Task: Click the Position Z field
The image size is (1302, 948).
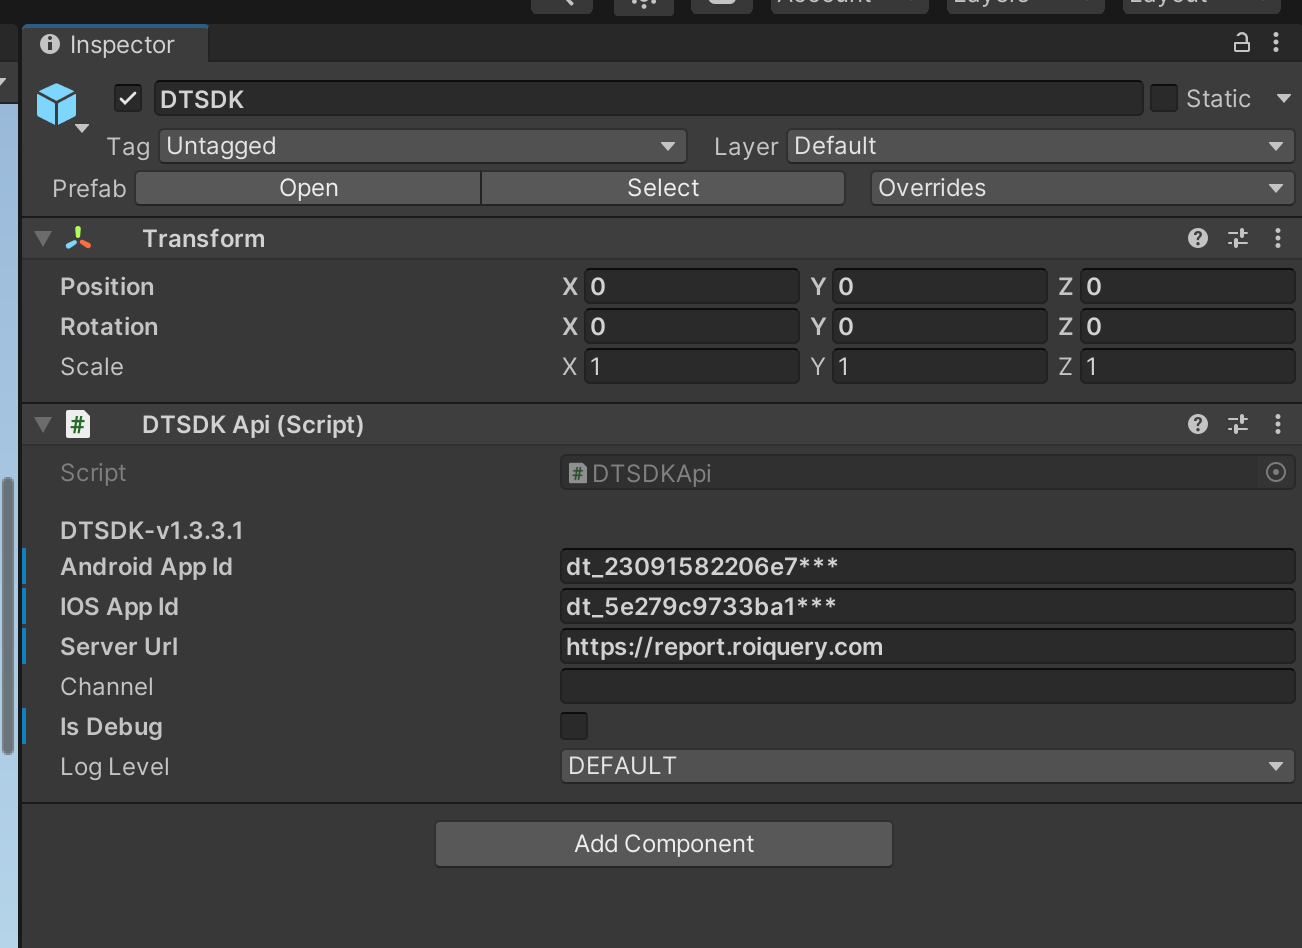Action: [x=1188, y=287]
